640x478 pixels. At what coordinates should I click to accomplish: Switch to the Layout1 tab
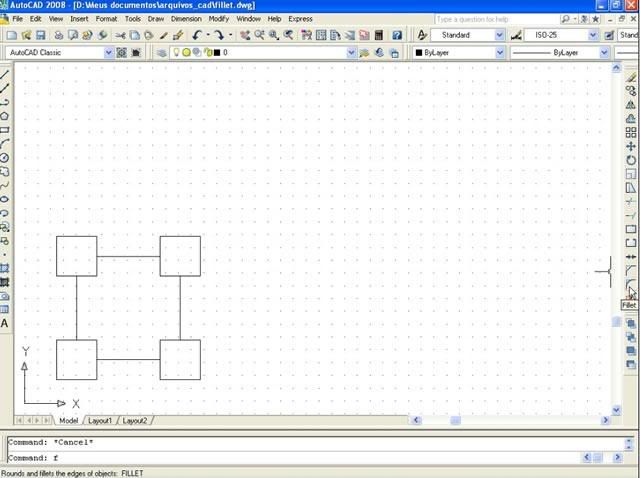point(100,421)
